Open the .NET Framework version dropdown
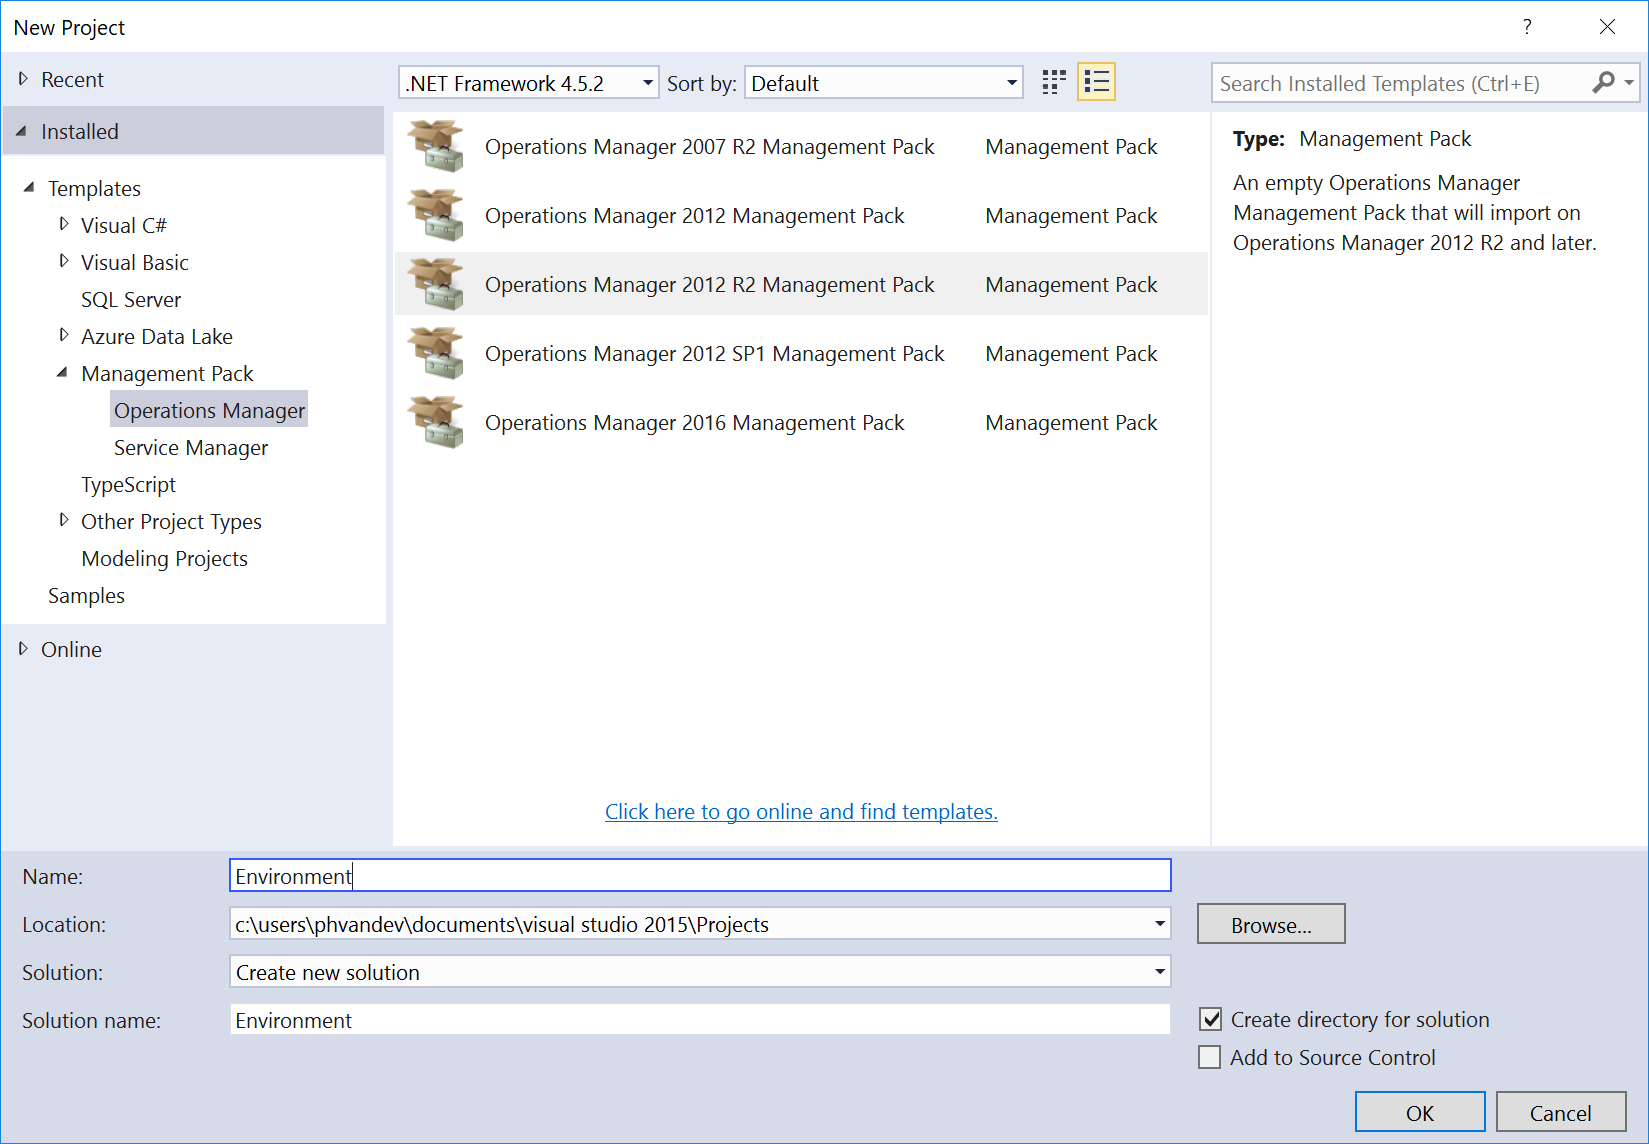Screen dimensions: 1649x1144 (529, 83)
